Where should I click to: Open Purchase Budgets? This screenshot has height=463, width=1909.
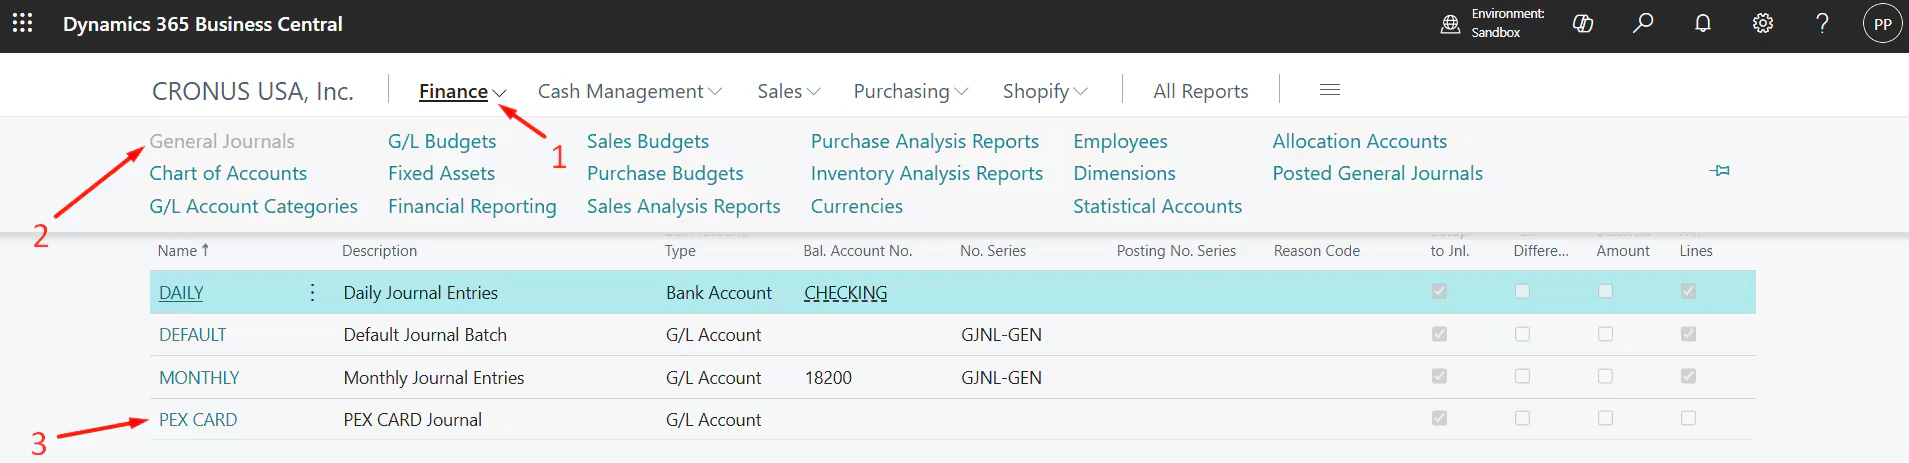665,173
